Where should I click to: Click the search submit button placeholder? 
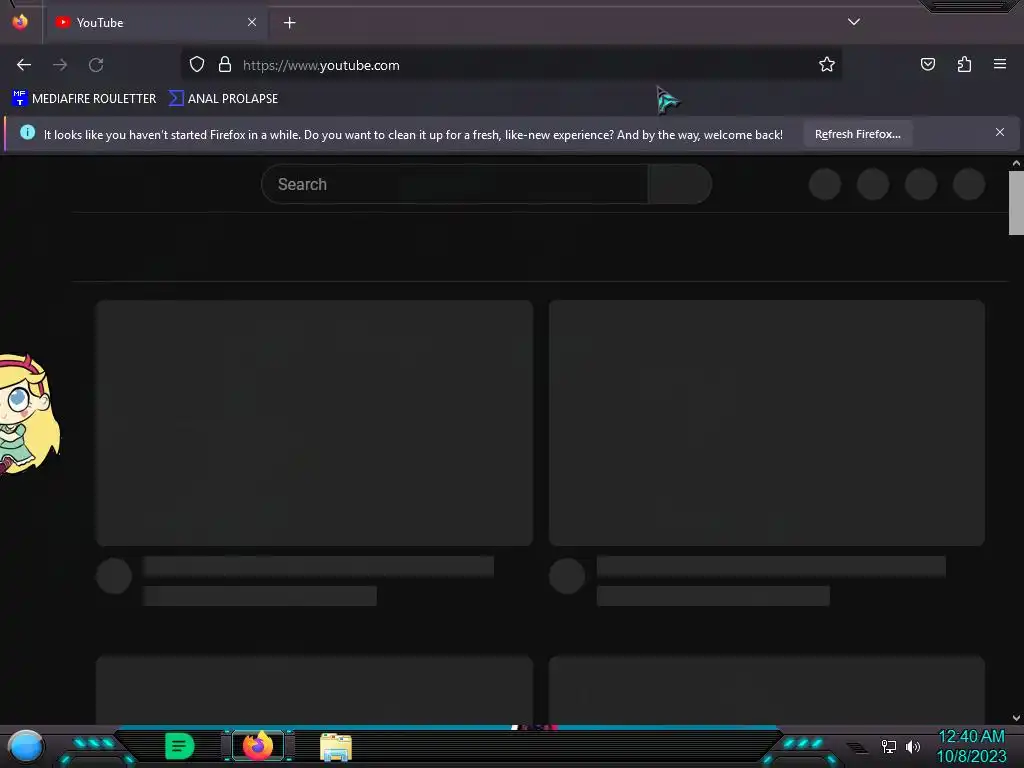(680, 184)
